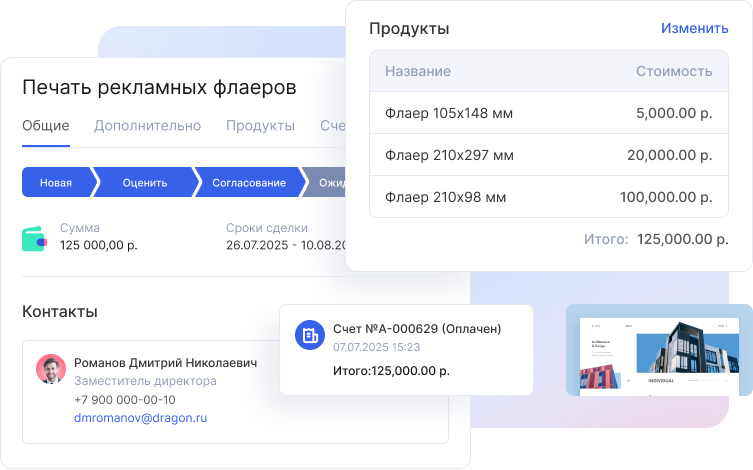Switch to the Продукты tab

click(260, 126)
